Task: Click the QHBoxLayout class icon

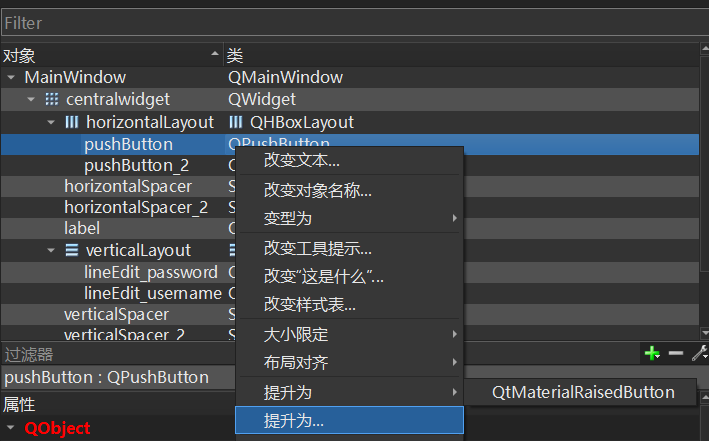Action: 236,122
